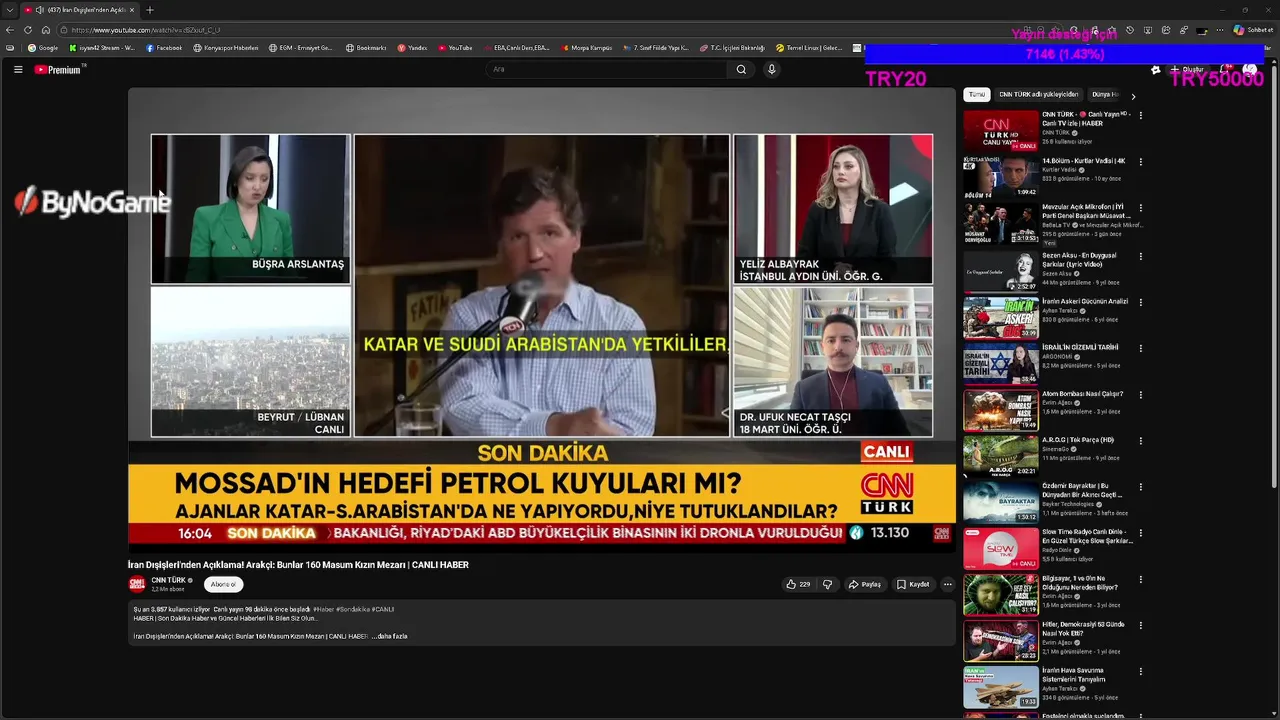This screenshot has height=720, width=1280.
Task: Open more actions three-dot menu under video
Action: tap(948, 584)
